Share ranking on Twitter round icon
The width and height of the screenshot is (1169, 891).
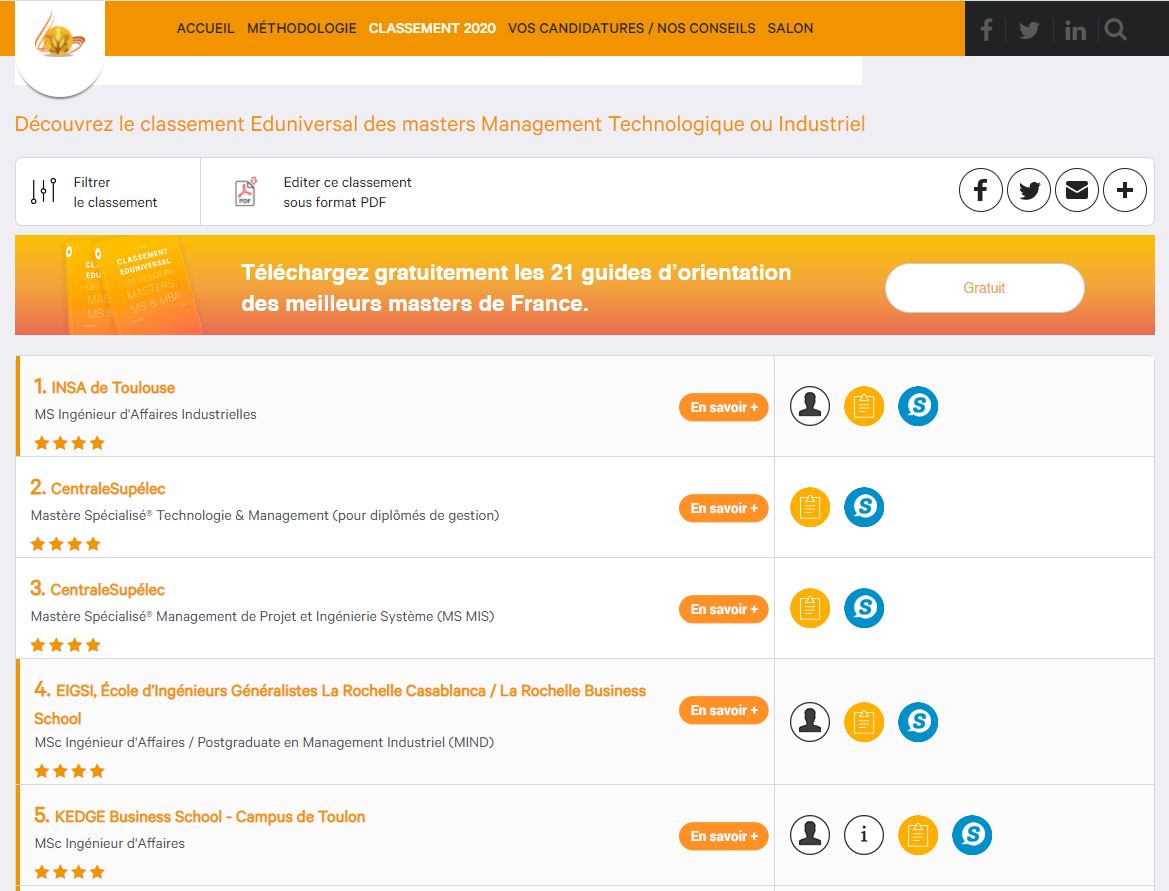click(x=1029, y=190)
